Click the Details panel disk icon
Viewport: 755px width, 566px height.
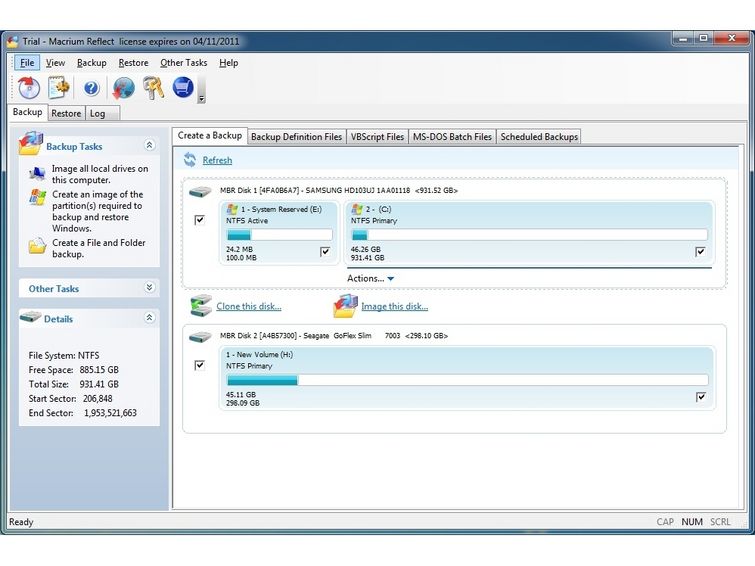[30, 316]
